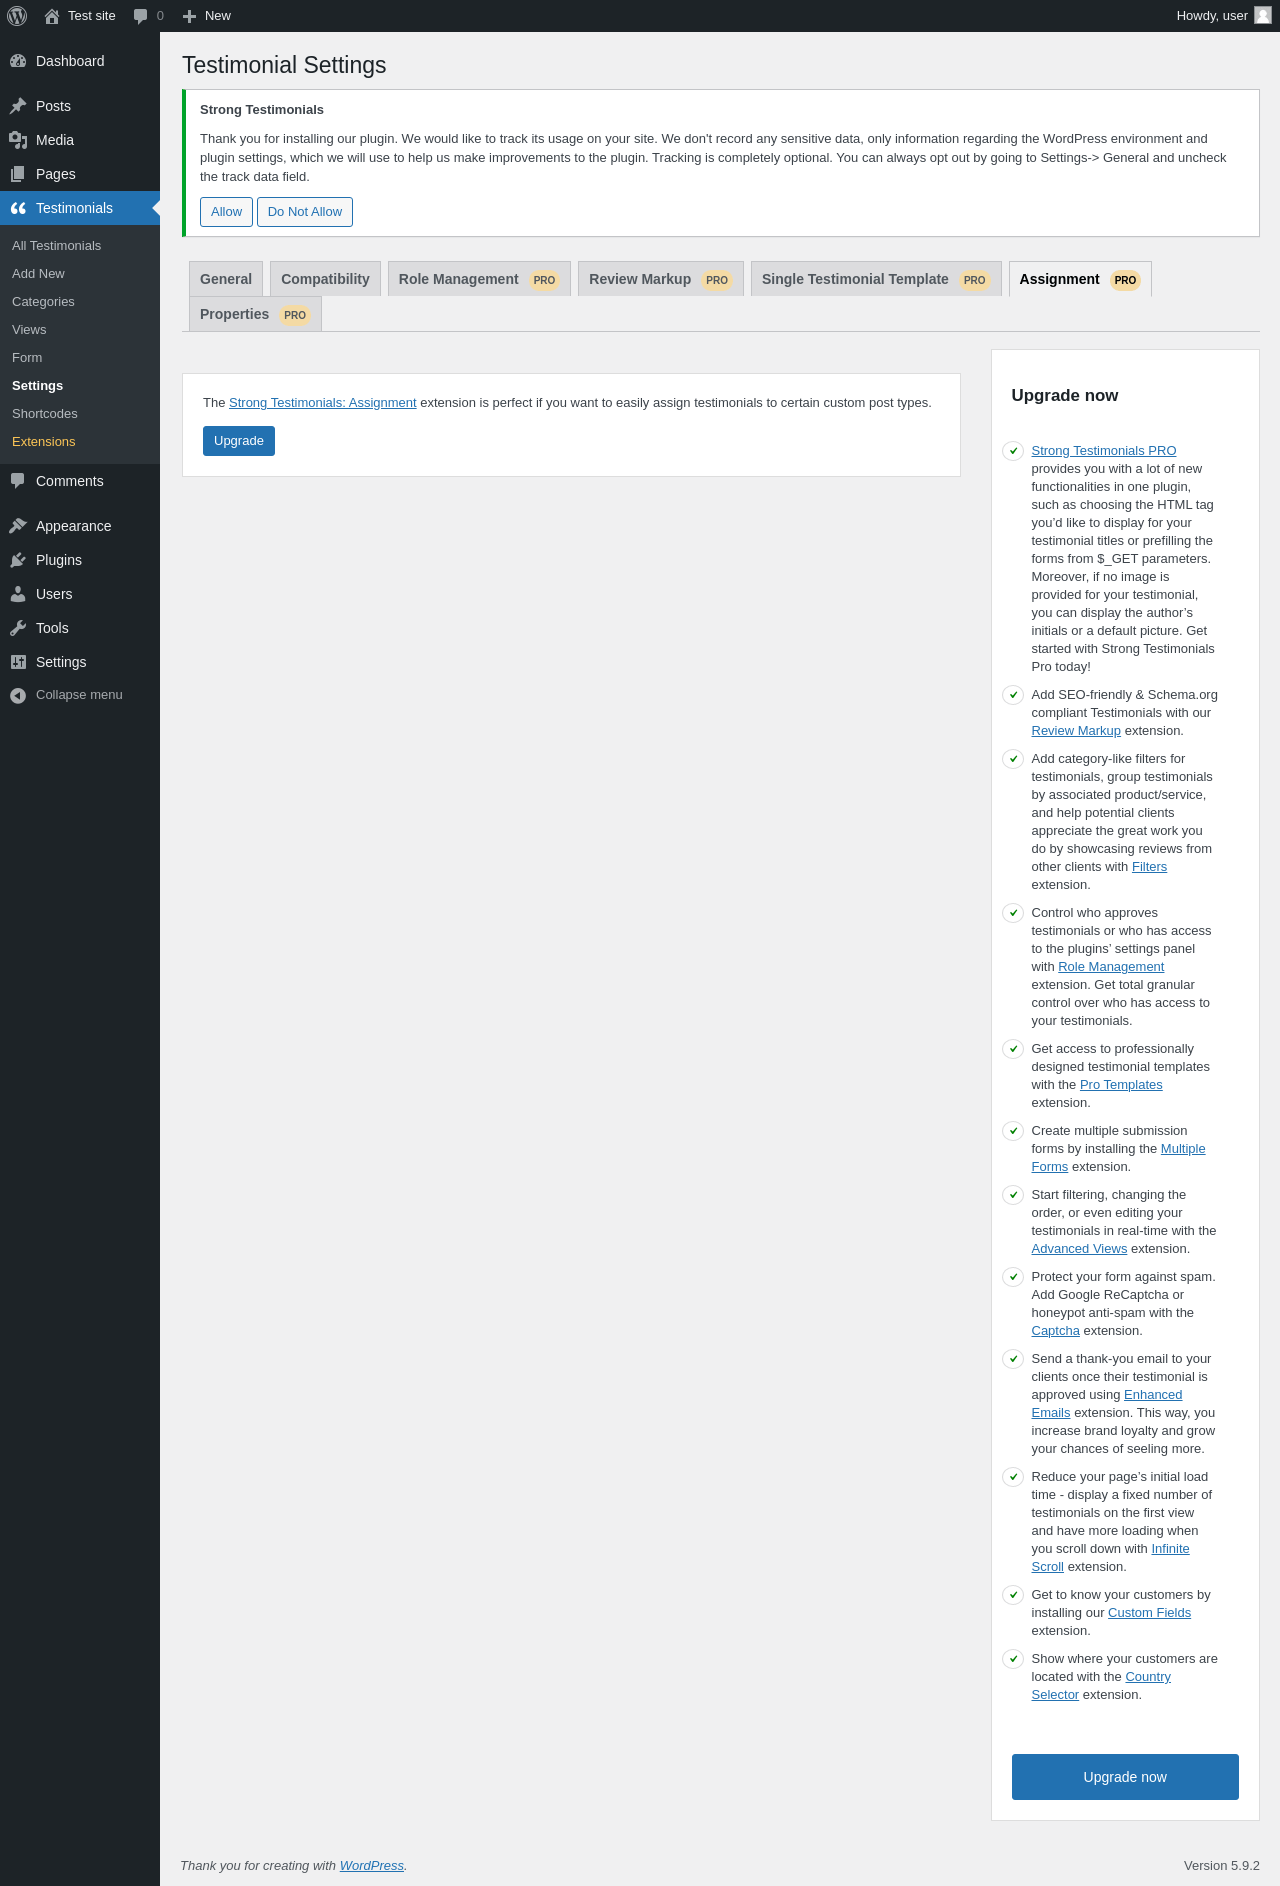Click the Allow tracking button
This screenshot has height=1886, width=1280.
[x=226, y=212]
